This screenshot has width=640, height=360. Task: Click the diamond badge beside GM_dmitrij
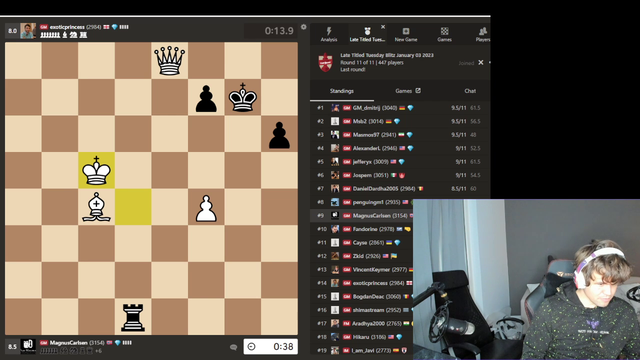pyautogui.click(x=410, y=108)
